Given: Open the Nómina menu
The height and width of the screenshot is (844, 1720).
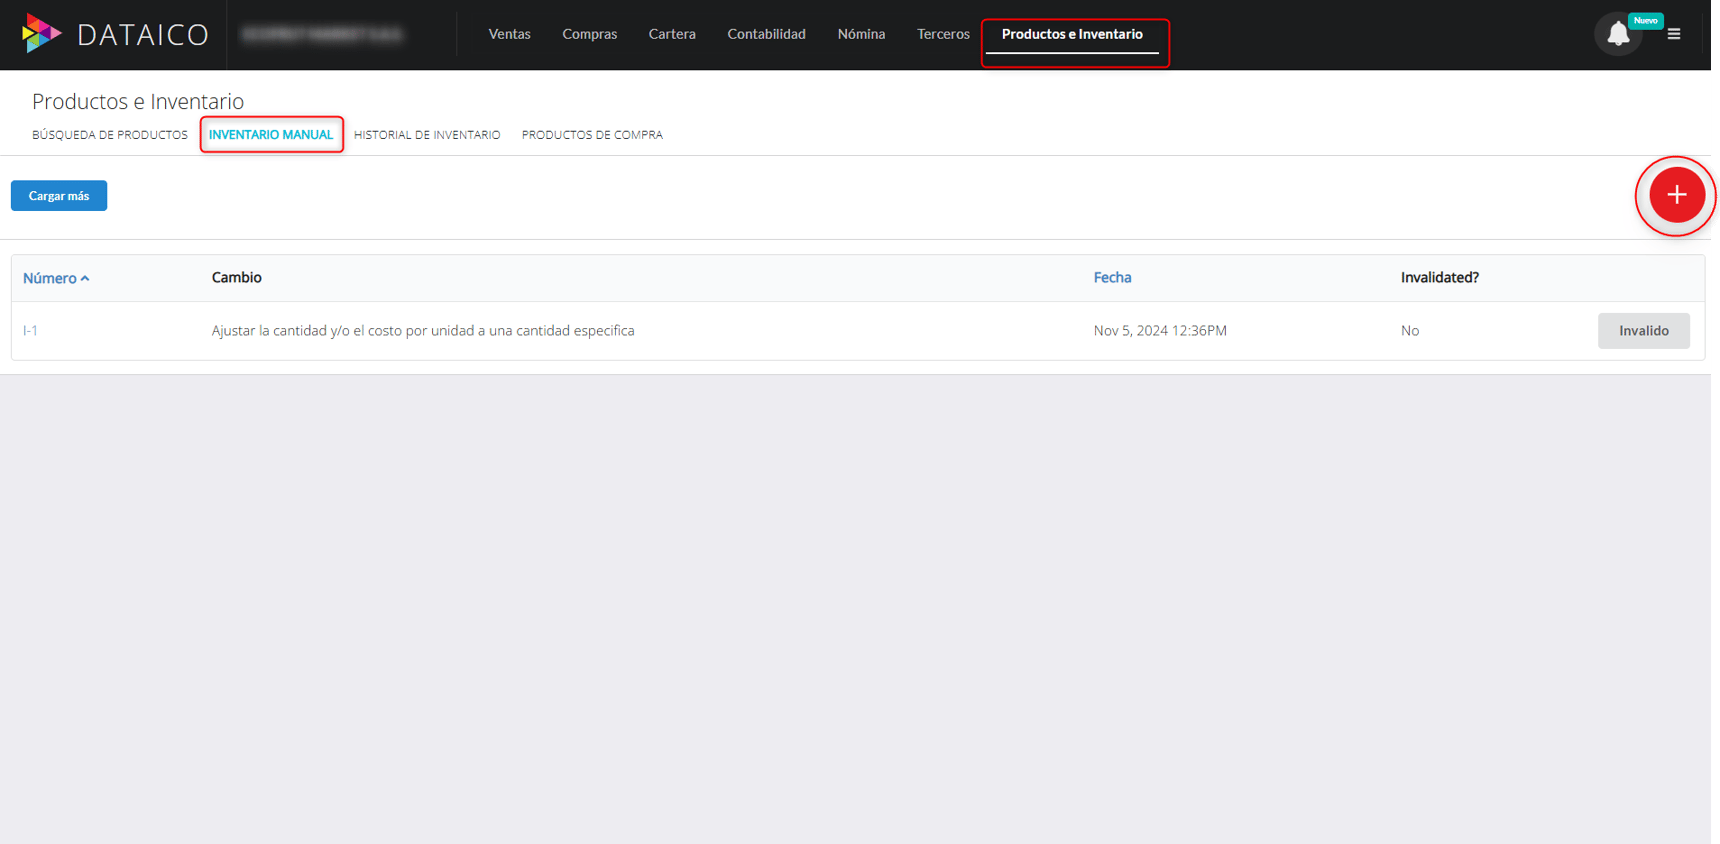Looking at the screenshot, I should click(x=861, y=34).
